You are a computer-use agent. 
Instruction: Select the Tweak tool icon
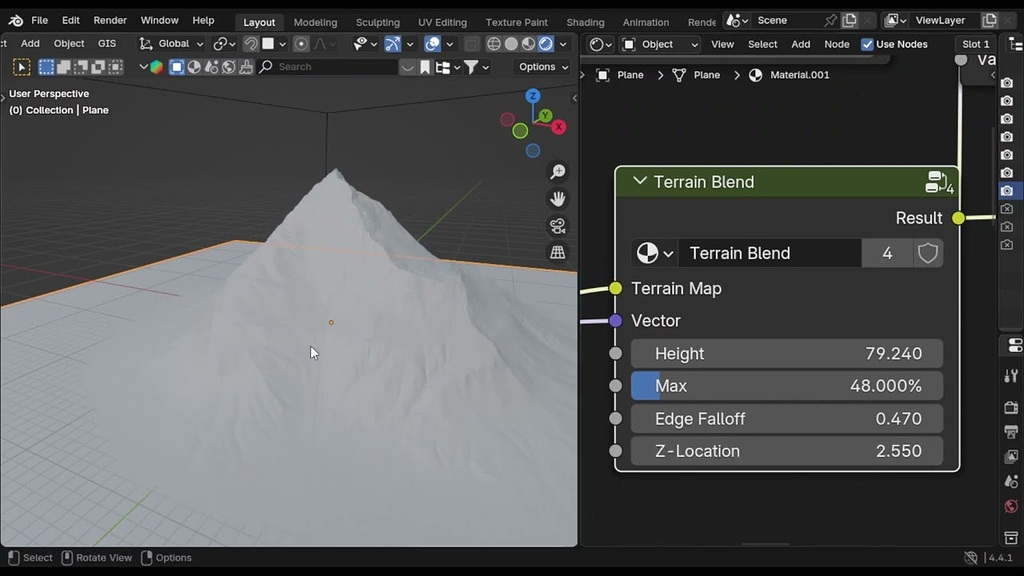(x=22, y=67)
